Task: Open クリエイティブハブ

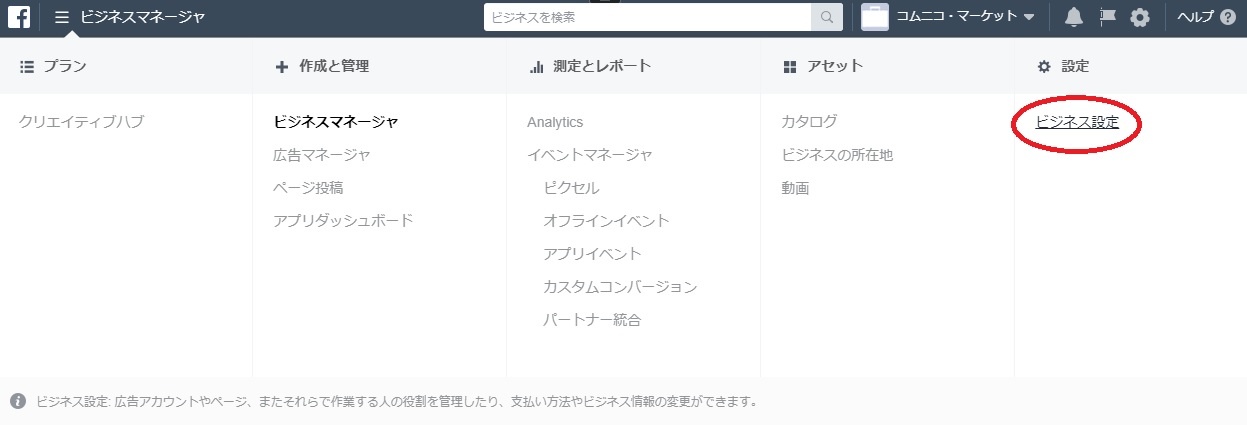Action: pyautogui.click(x=82, y=122)
